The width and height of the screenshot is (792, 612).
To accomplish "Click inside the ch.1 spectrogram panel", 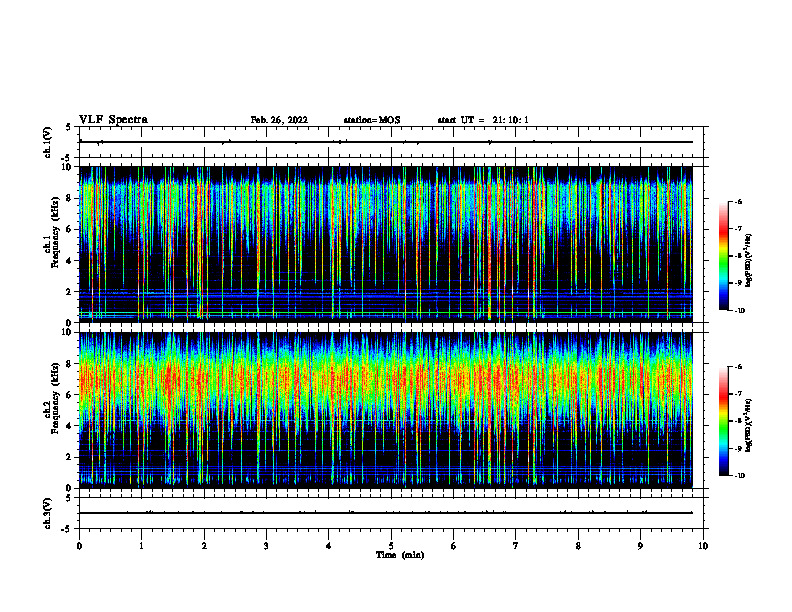I will pyautogui.click(x=386, y=244).
